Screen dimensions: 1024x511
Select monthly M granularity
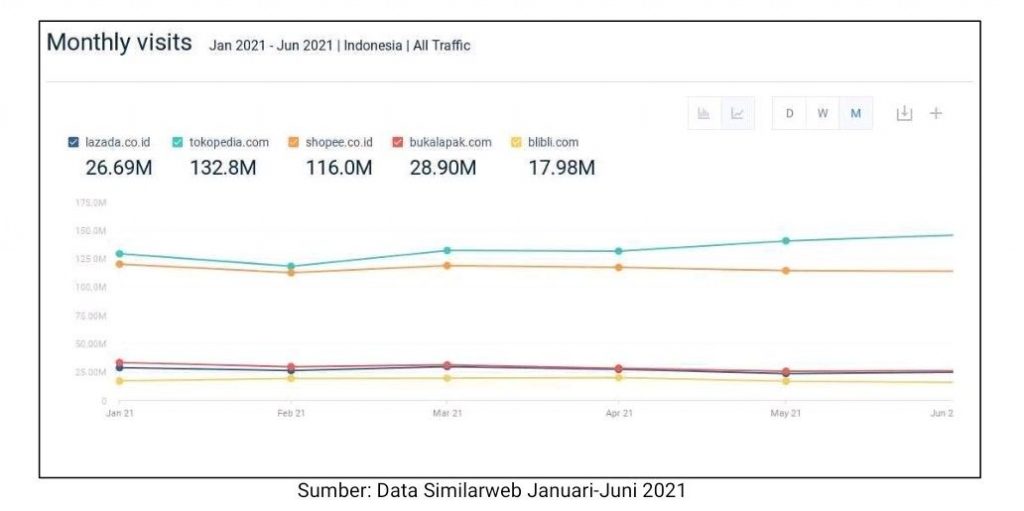[856, 114]
